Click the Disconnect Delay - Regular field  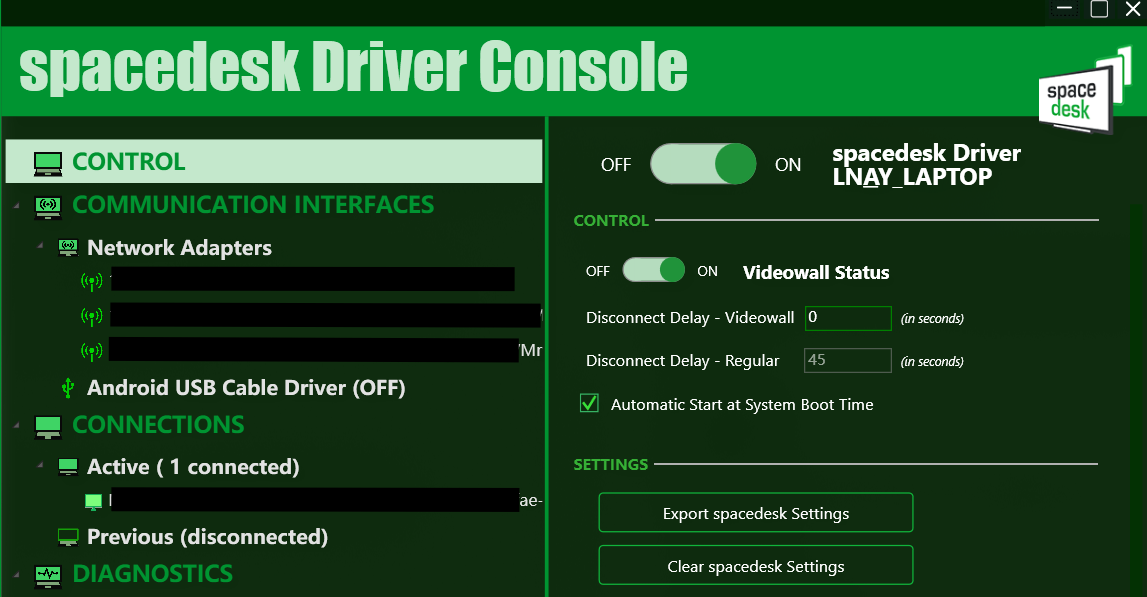pos(848,360)
